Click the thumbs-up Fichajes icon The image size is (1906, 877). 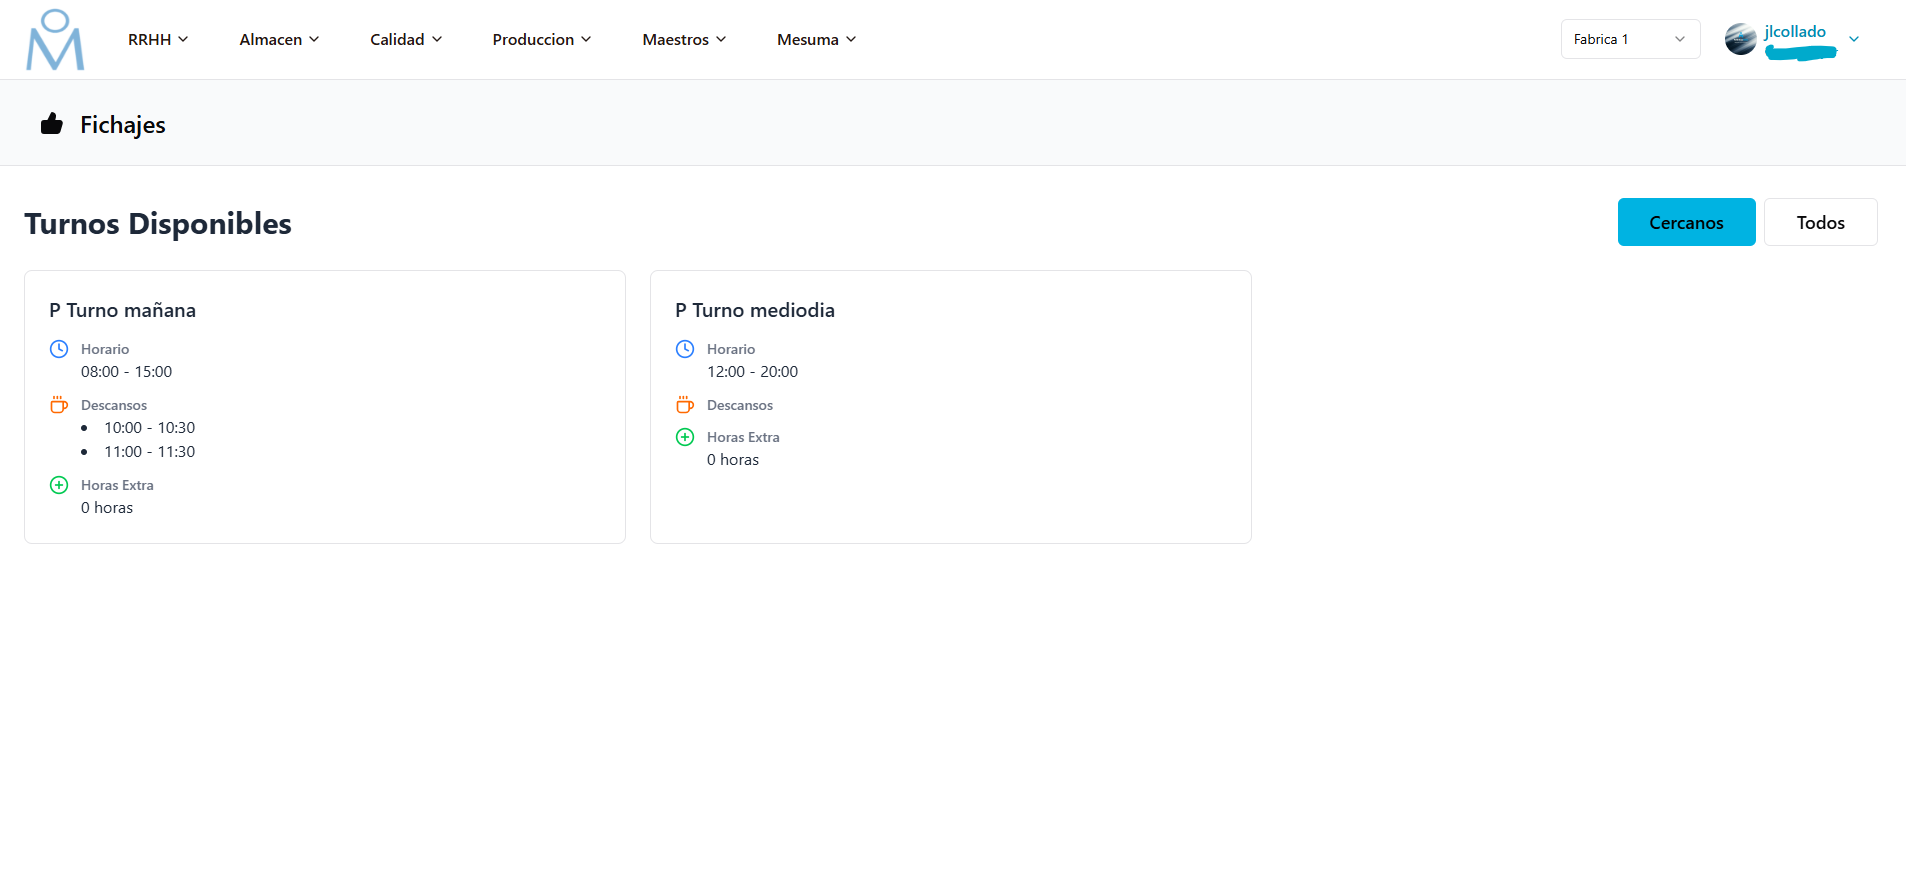(x=52, y=124)
